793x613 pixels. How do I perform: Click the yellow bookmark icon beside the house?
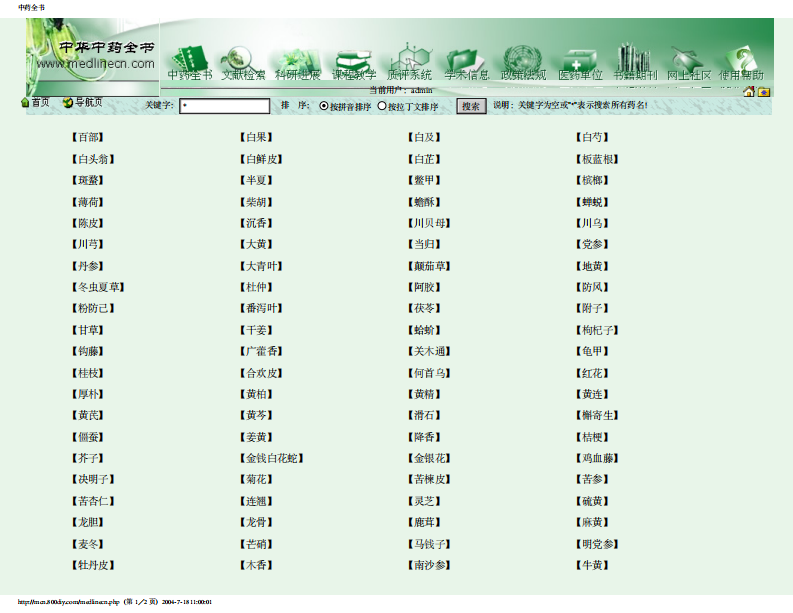pos(764,92)
